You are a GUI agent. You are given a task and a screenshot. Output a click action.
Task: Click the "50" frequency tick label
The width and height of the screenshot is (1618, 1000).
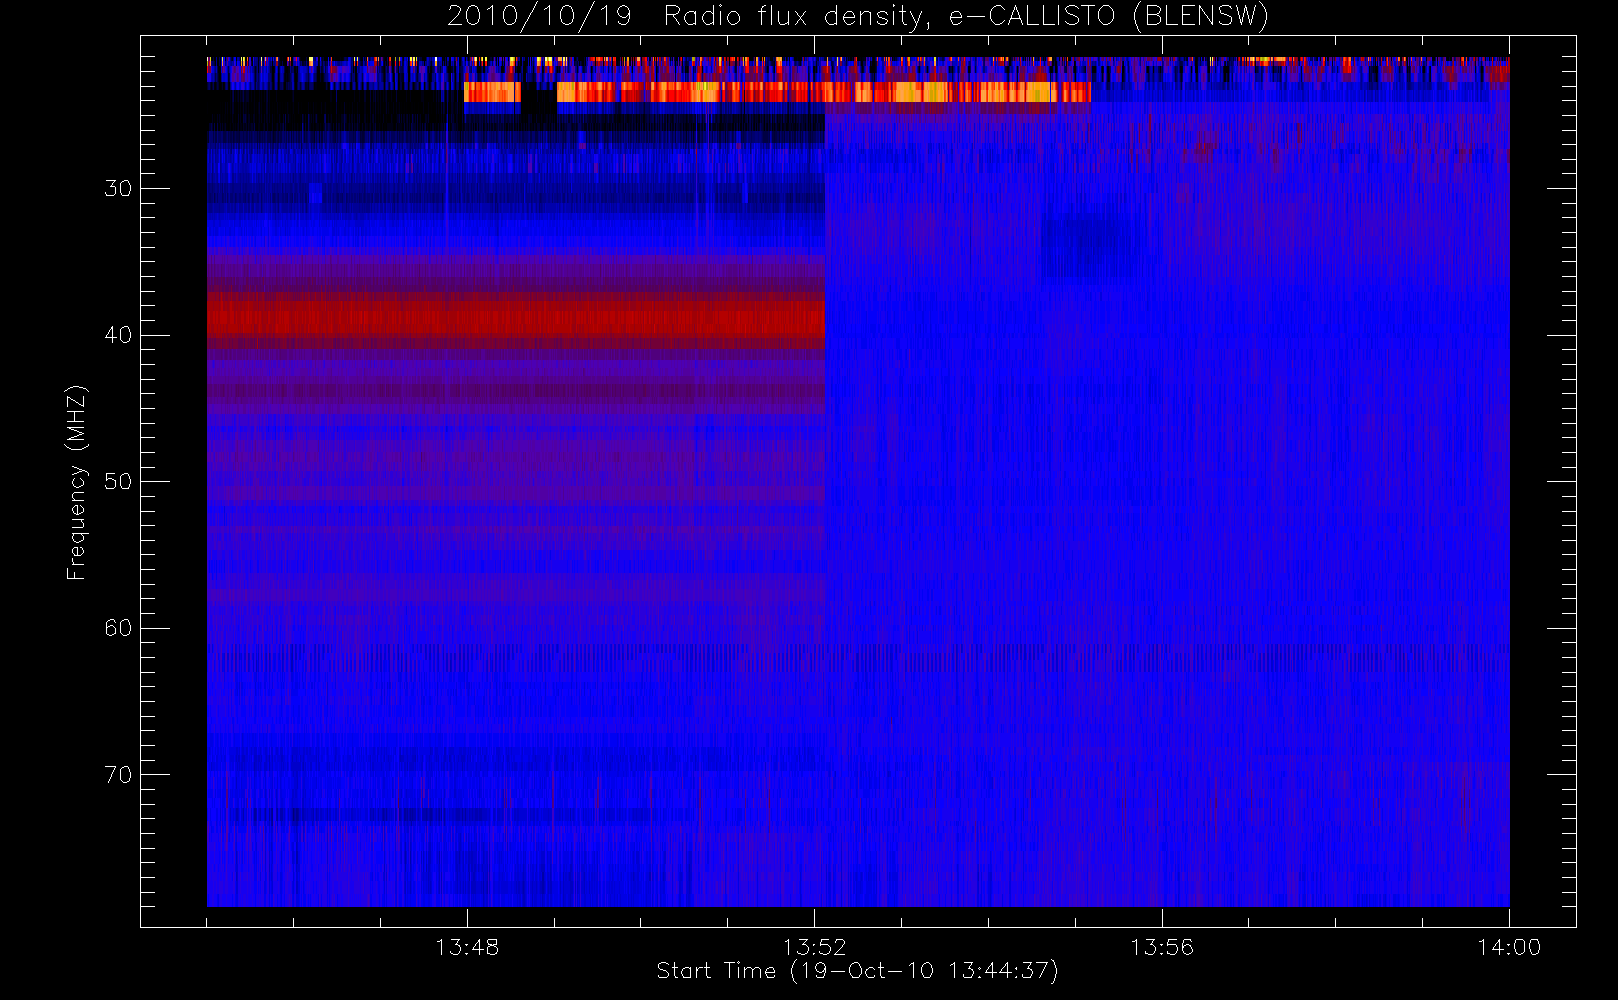tap(118, 481)
